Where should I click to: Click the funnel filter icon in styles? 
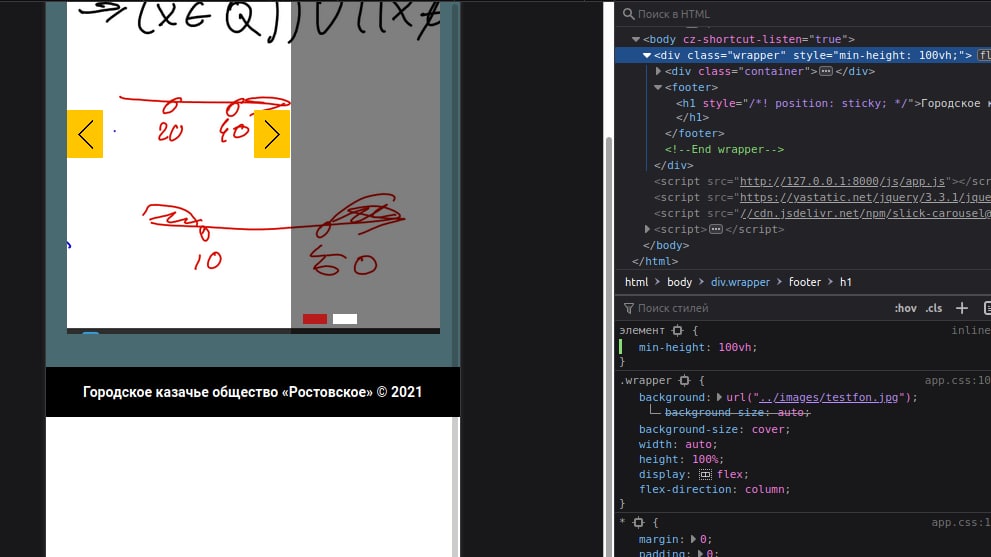(628, 309)
